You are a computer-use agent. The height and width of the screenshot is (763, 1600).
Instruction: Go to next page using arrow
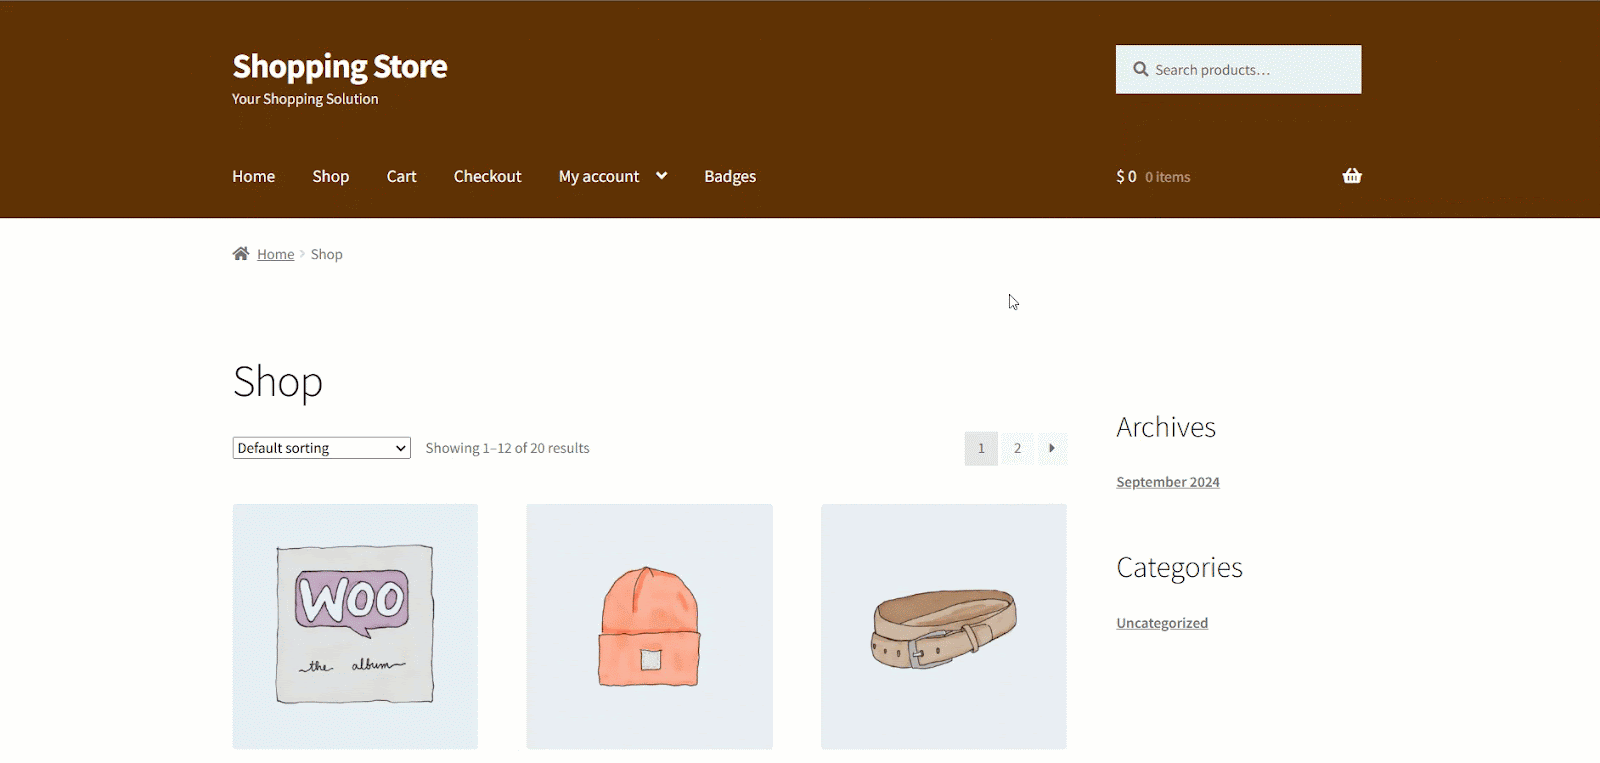[1051, 448]
